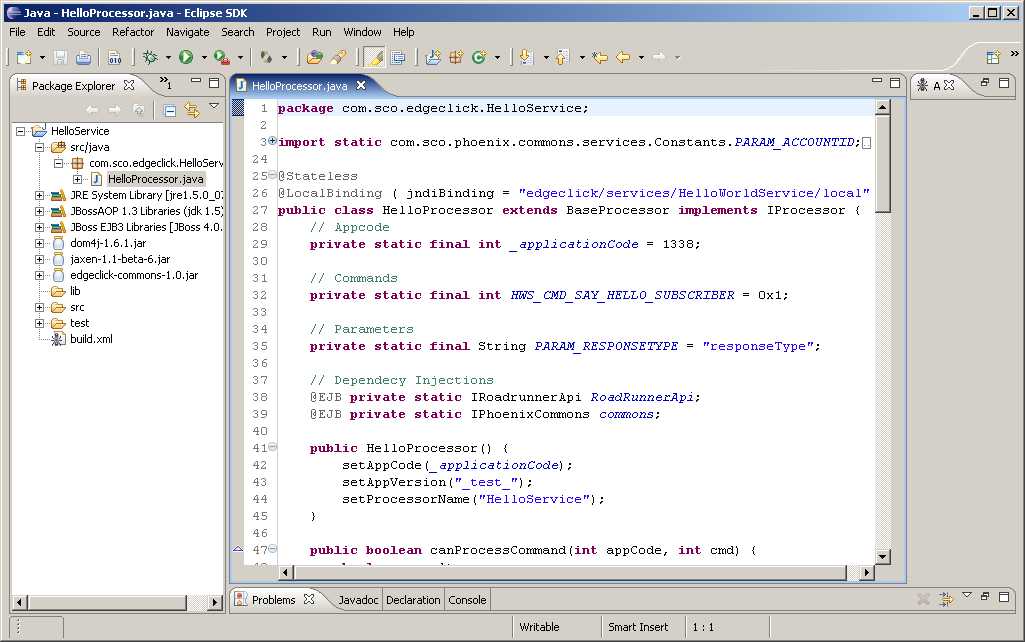Close the Package Explorer view
The height and width of the screenshot is (642, 1025).
pos(129,86)
